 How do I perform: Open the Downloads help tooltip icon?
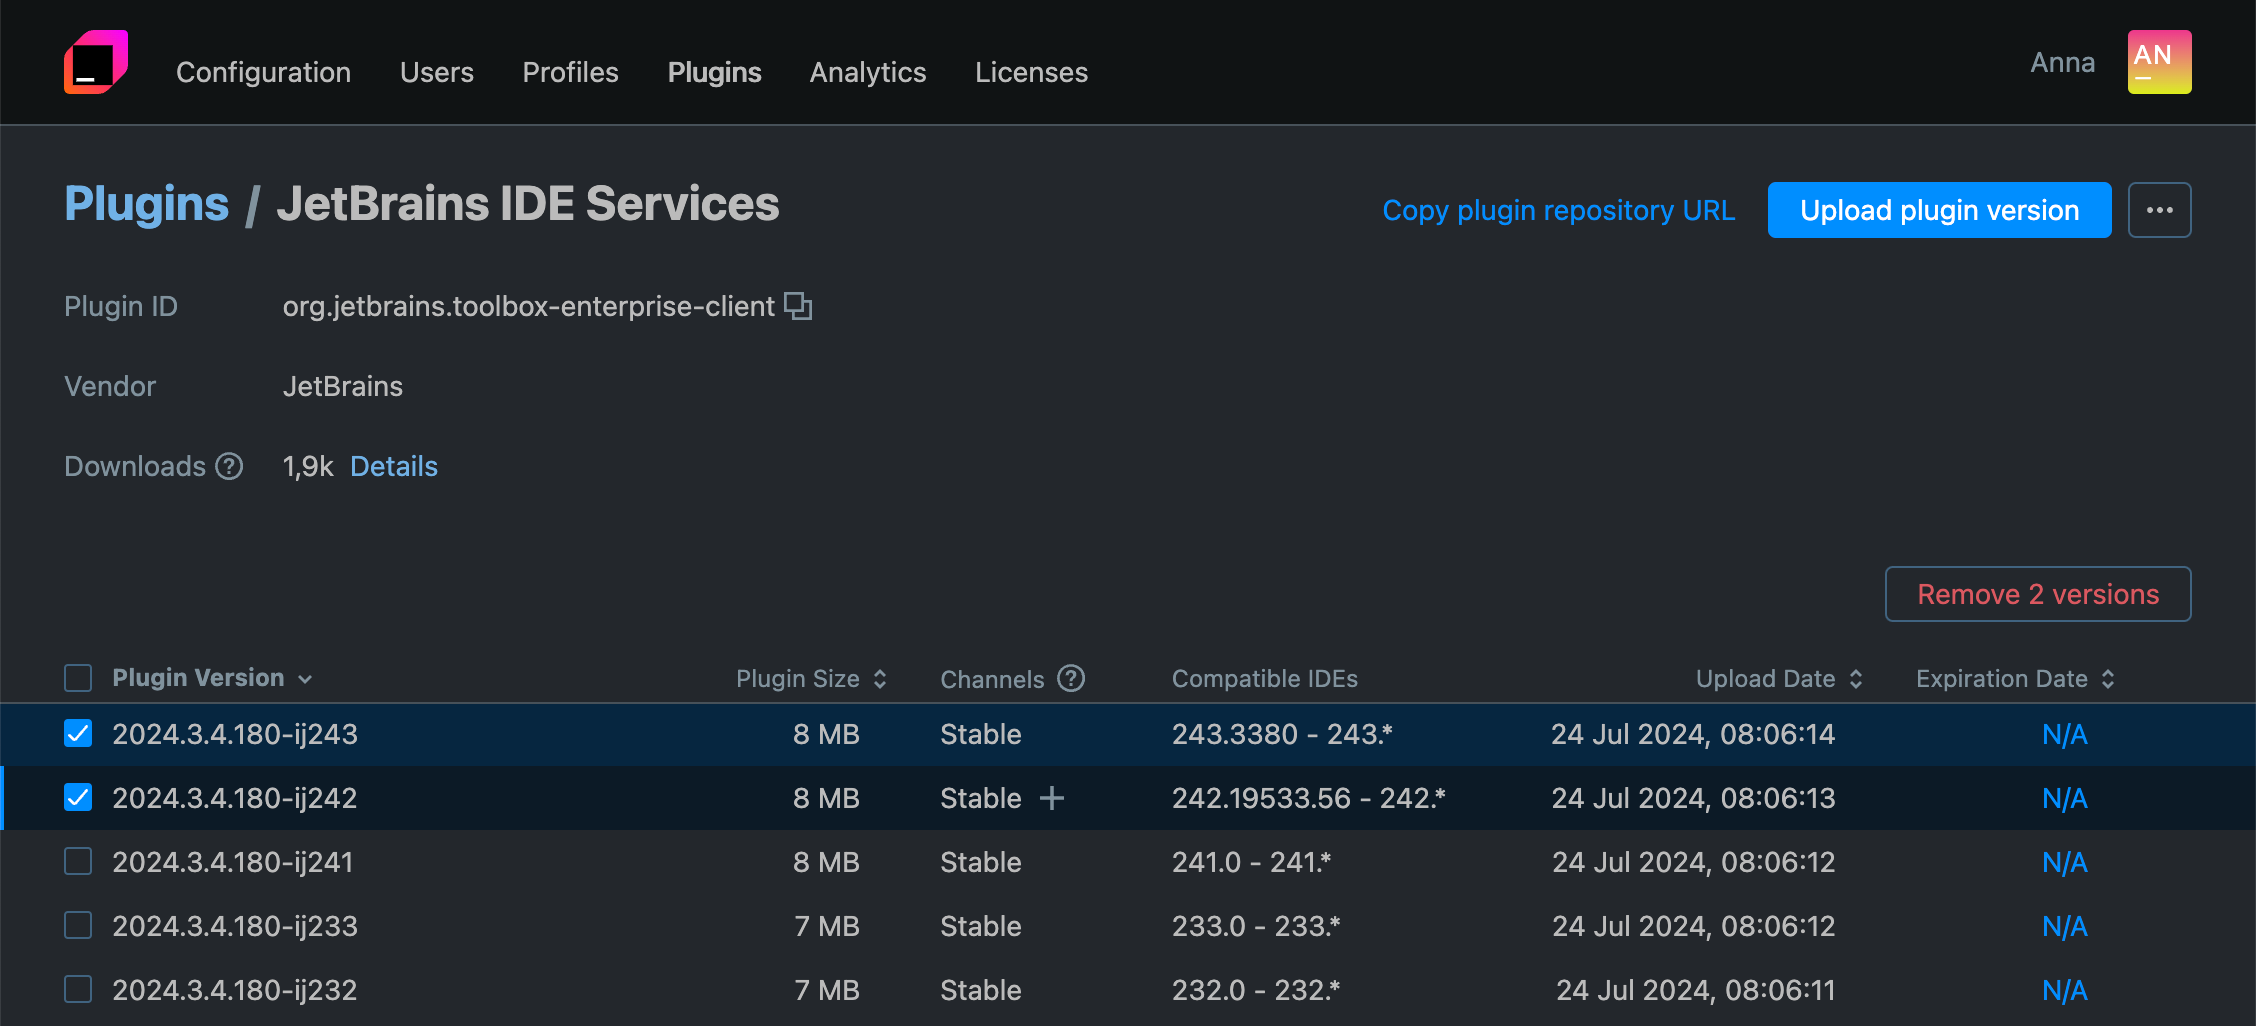tap(229, 466)
